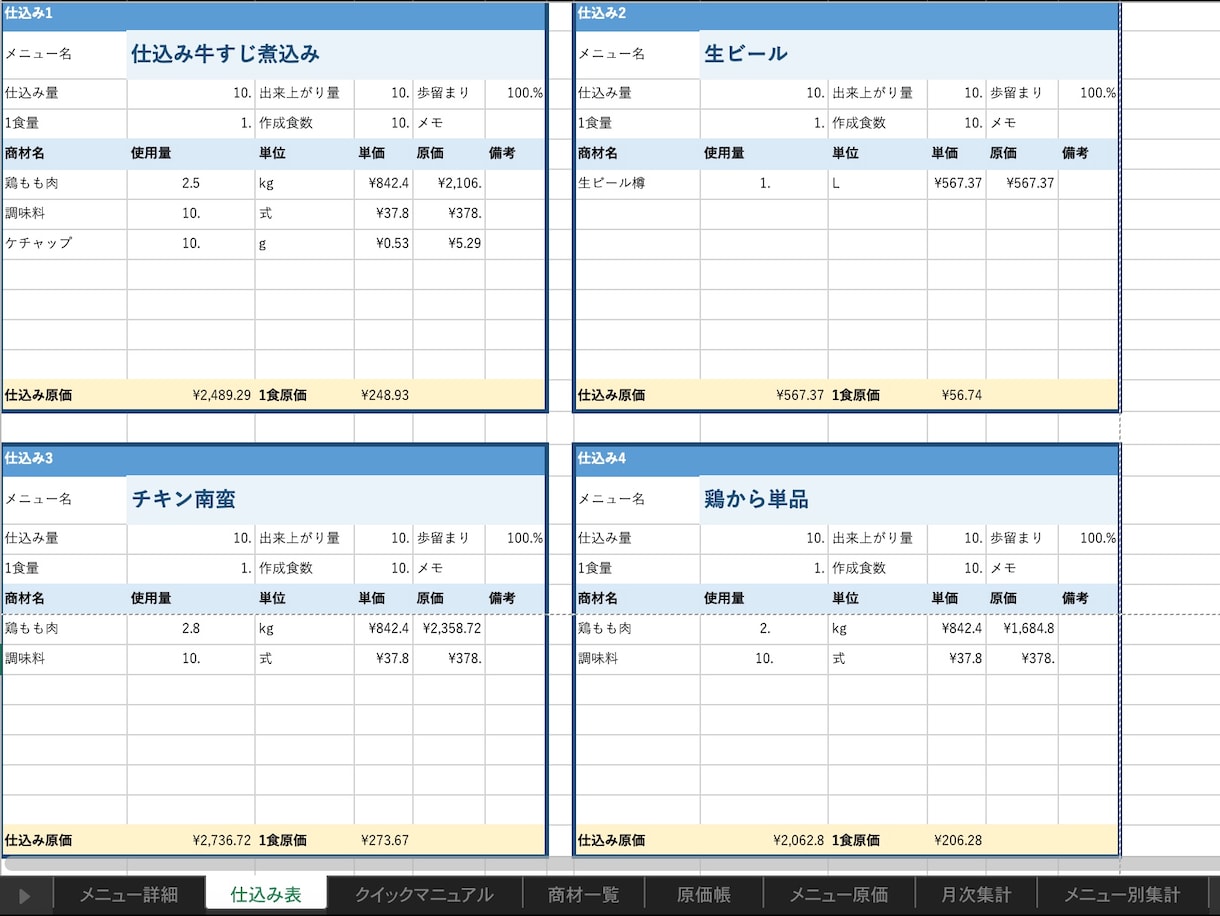Select menu name cell 生ビール
Viewport: 1220px width, 916px height.
(x=908, y=54)
